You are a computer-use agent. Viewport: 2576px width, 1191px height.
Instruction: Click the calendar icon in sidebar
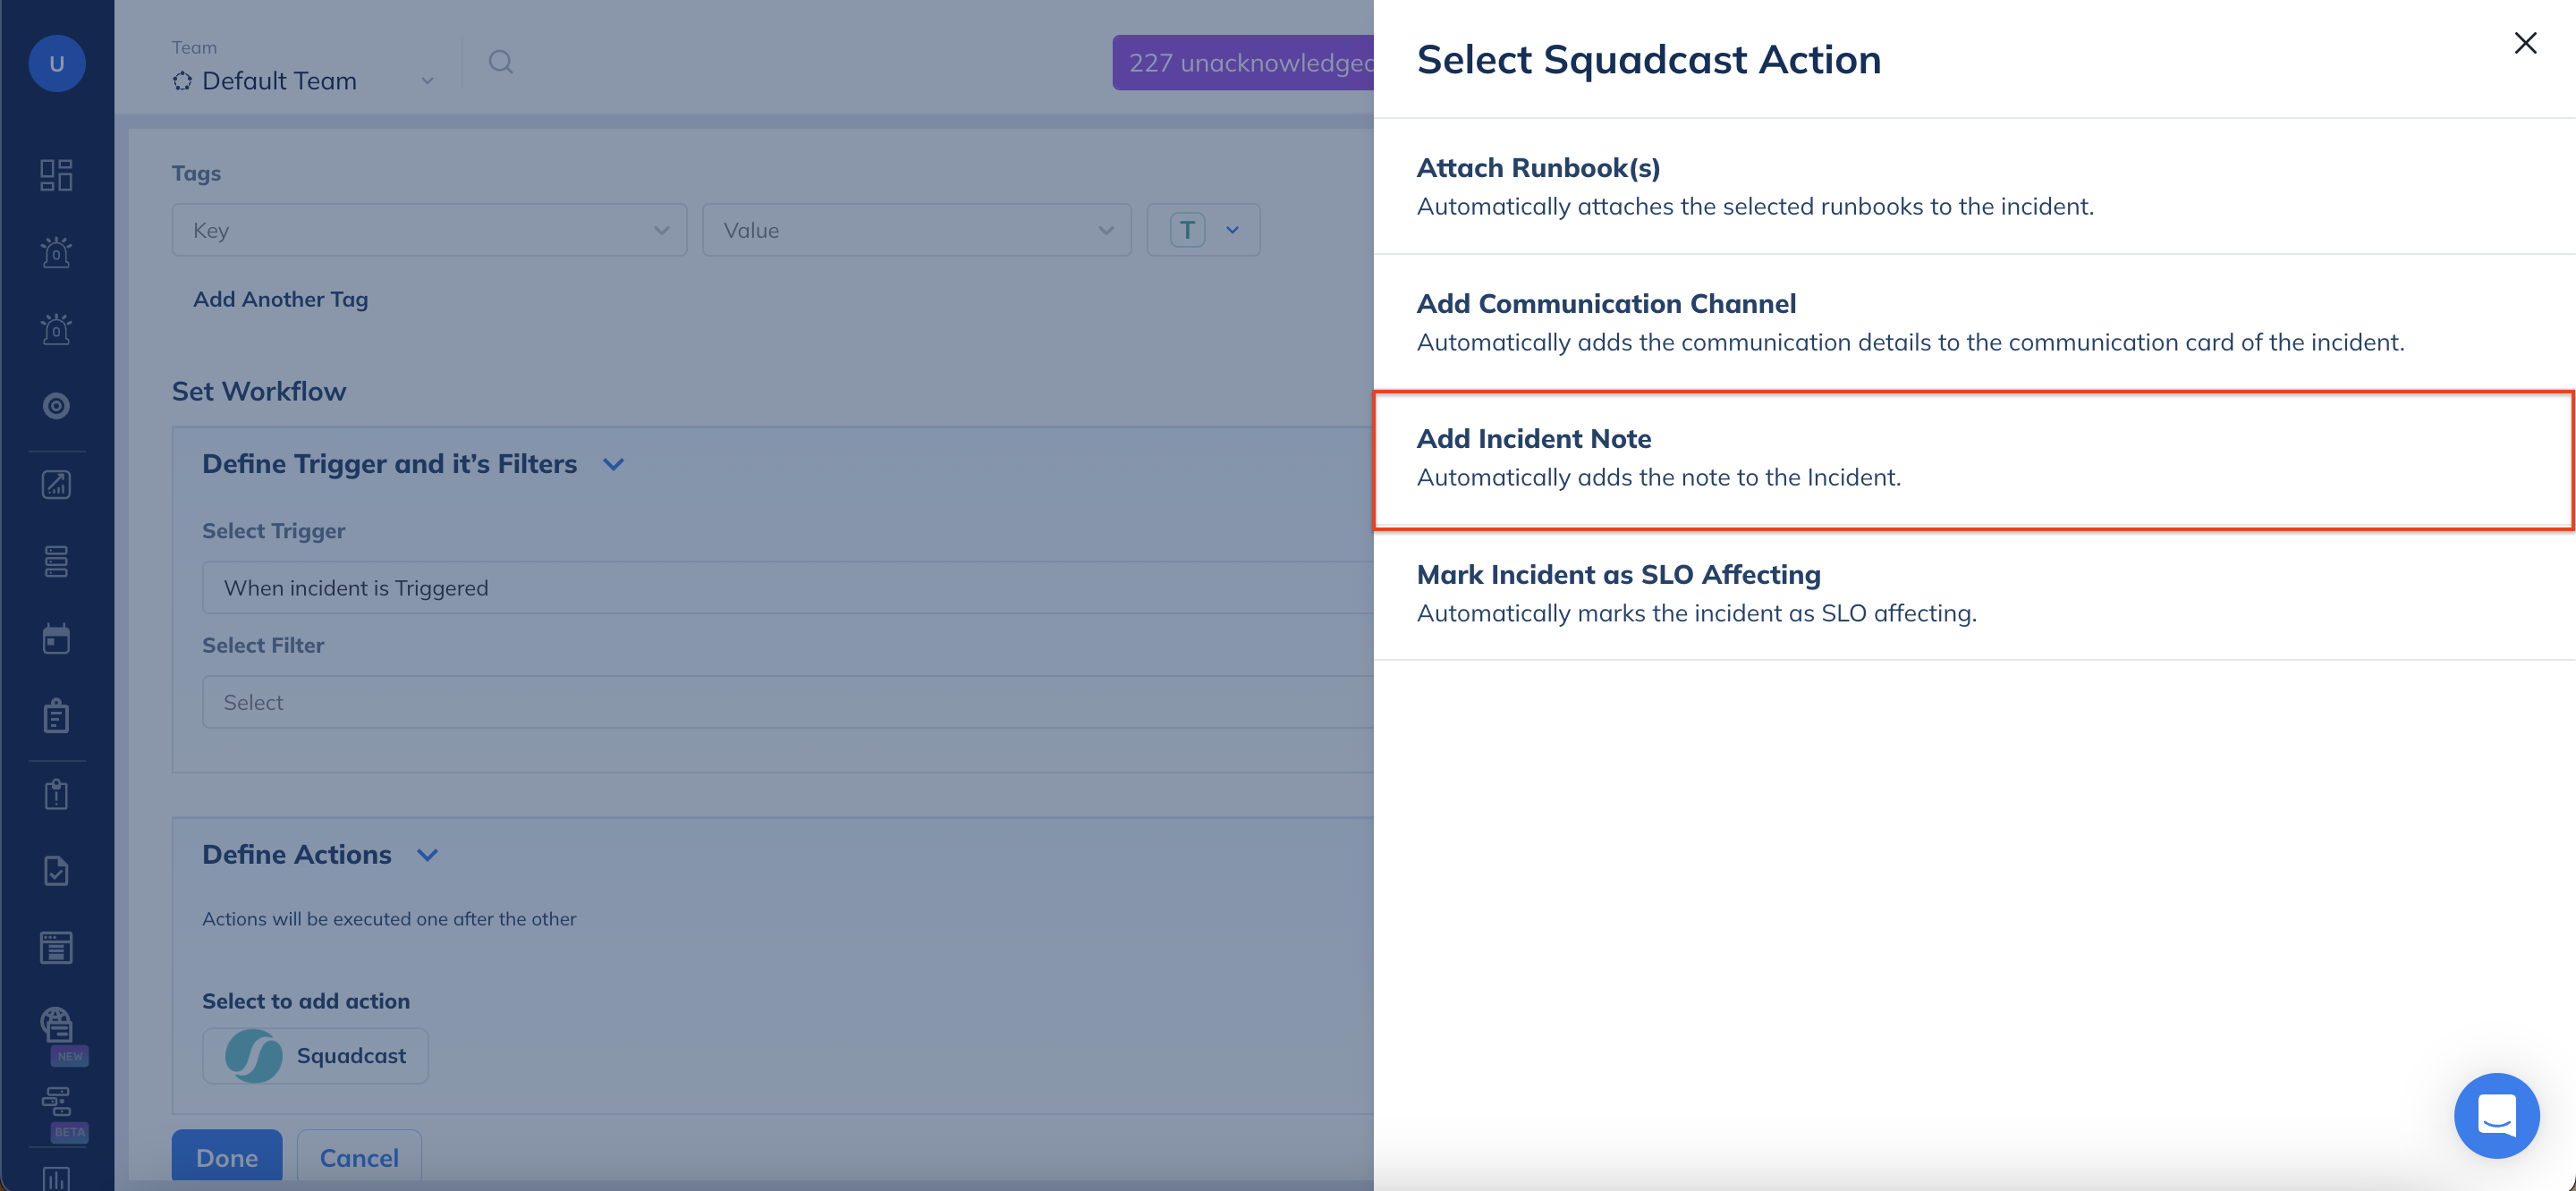point(56,639)
